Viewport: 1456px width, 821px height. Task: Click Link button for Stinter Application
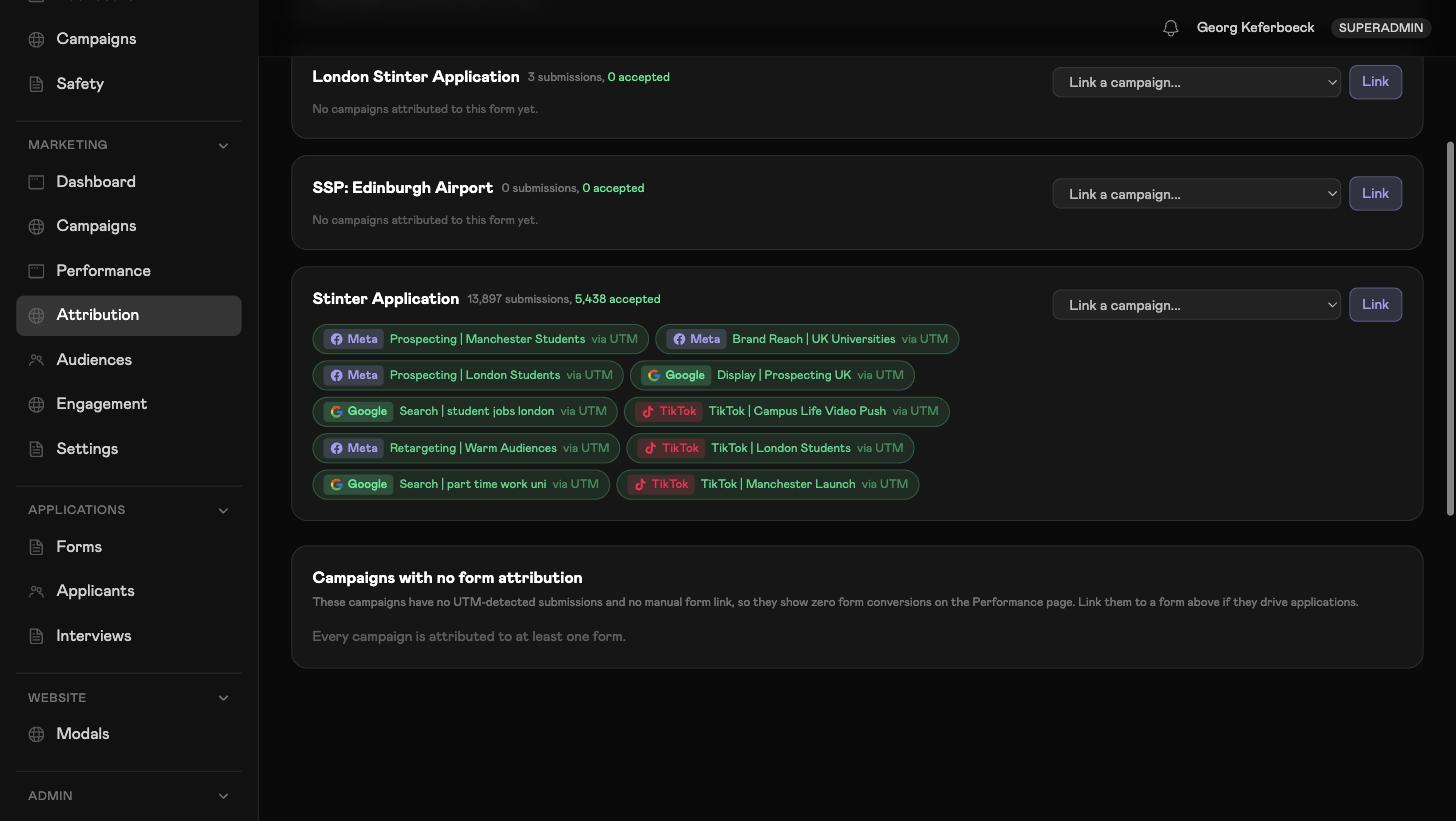tap(1375, 304)
